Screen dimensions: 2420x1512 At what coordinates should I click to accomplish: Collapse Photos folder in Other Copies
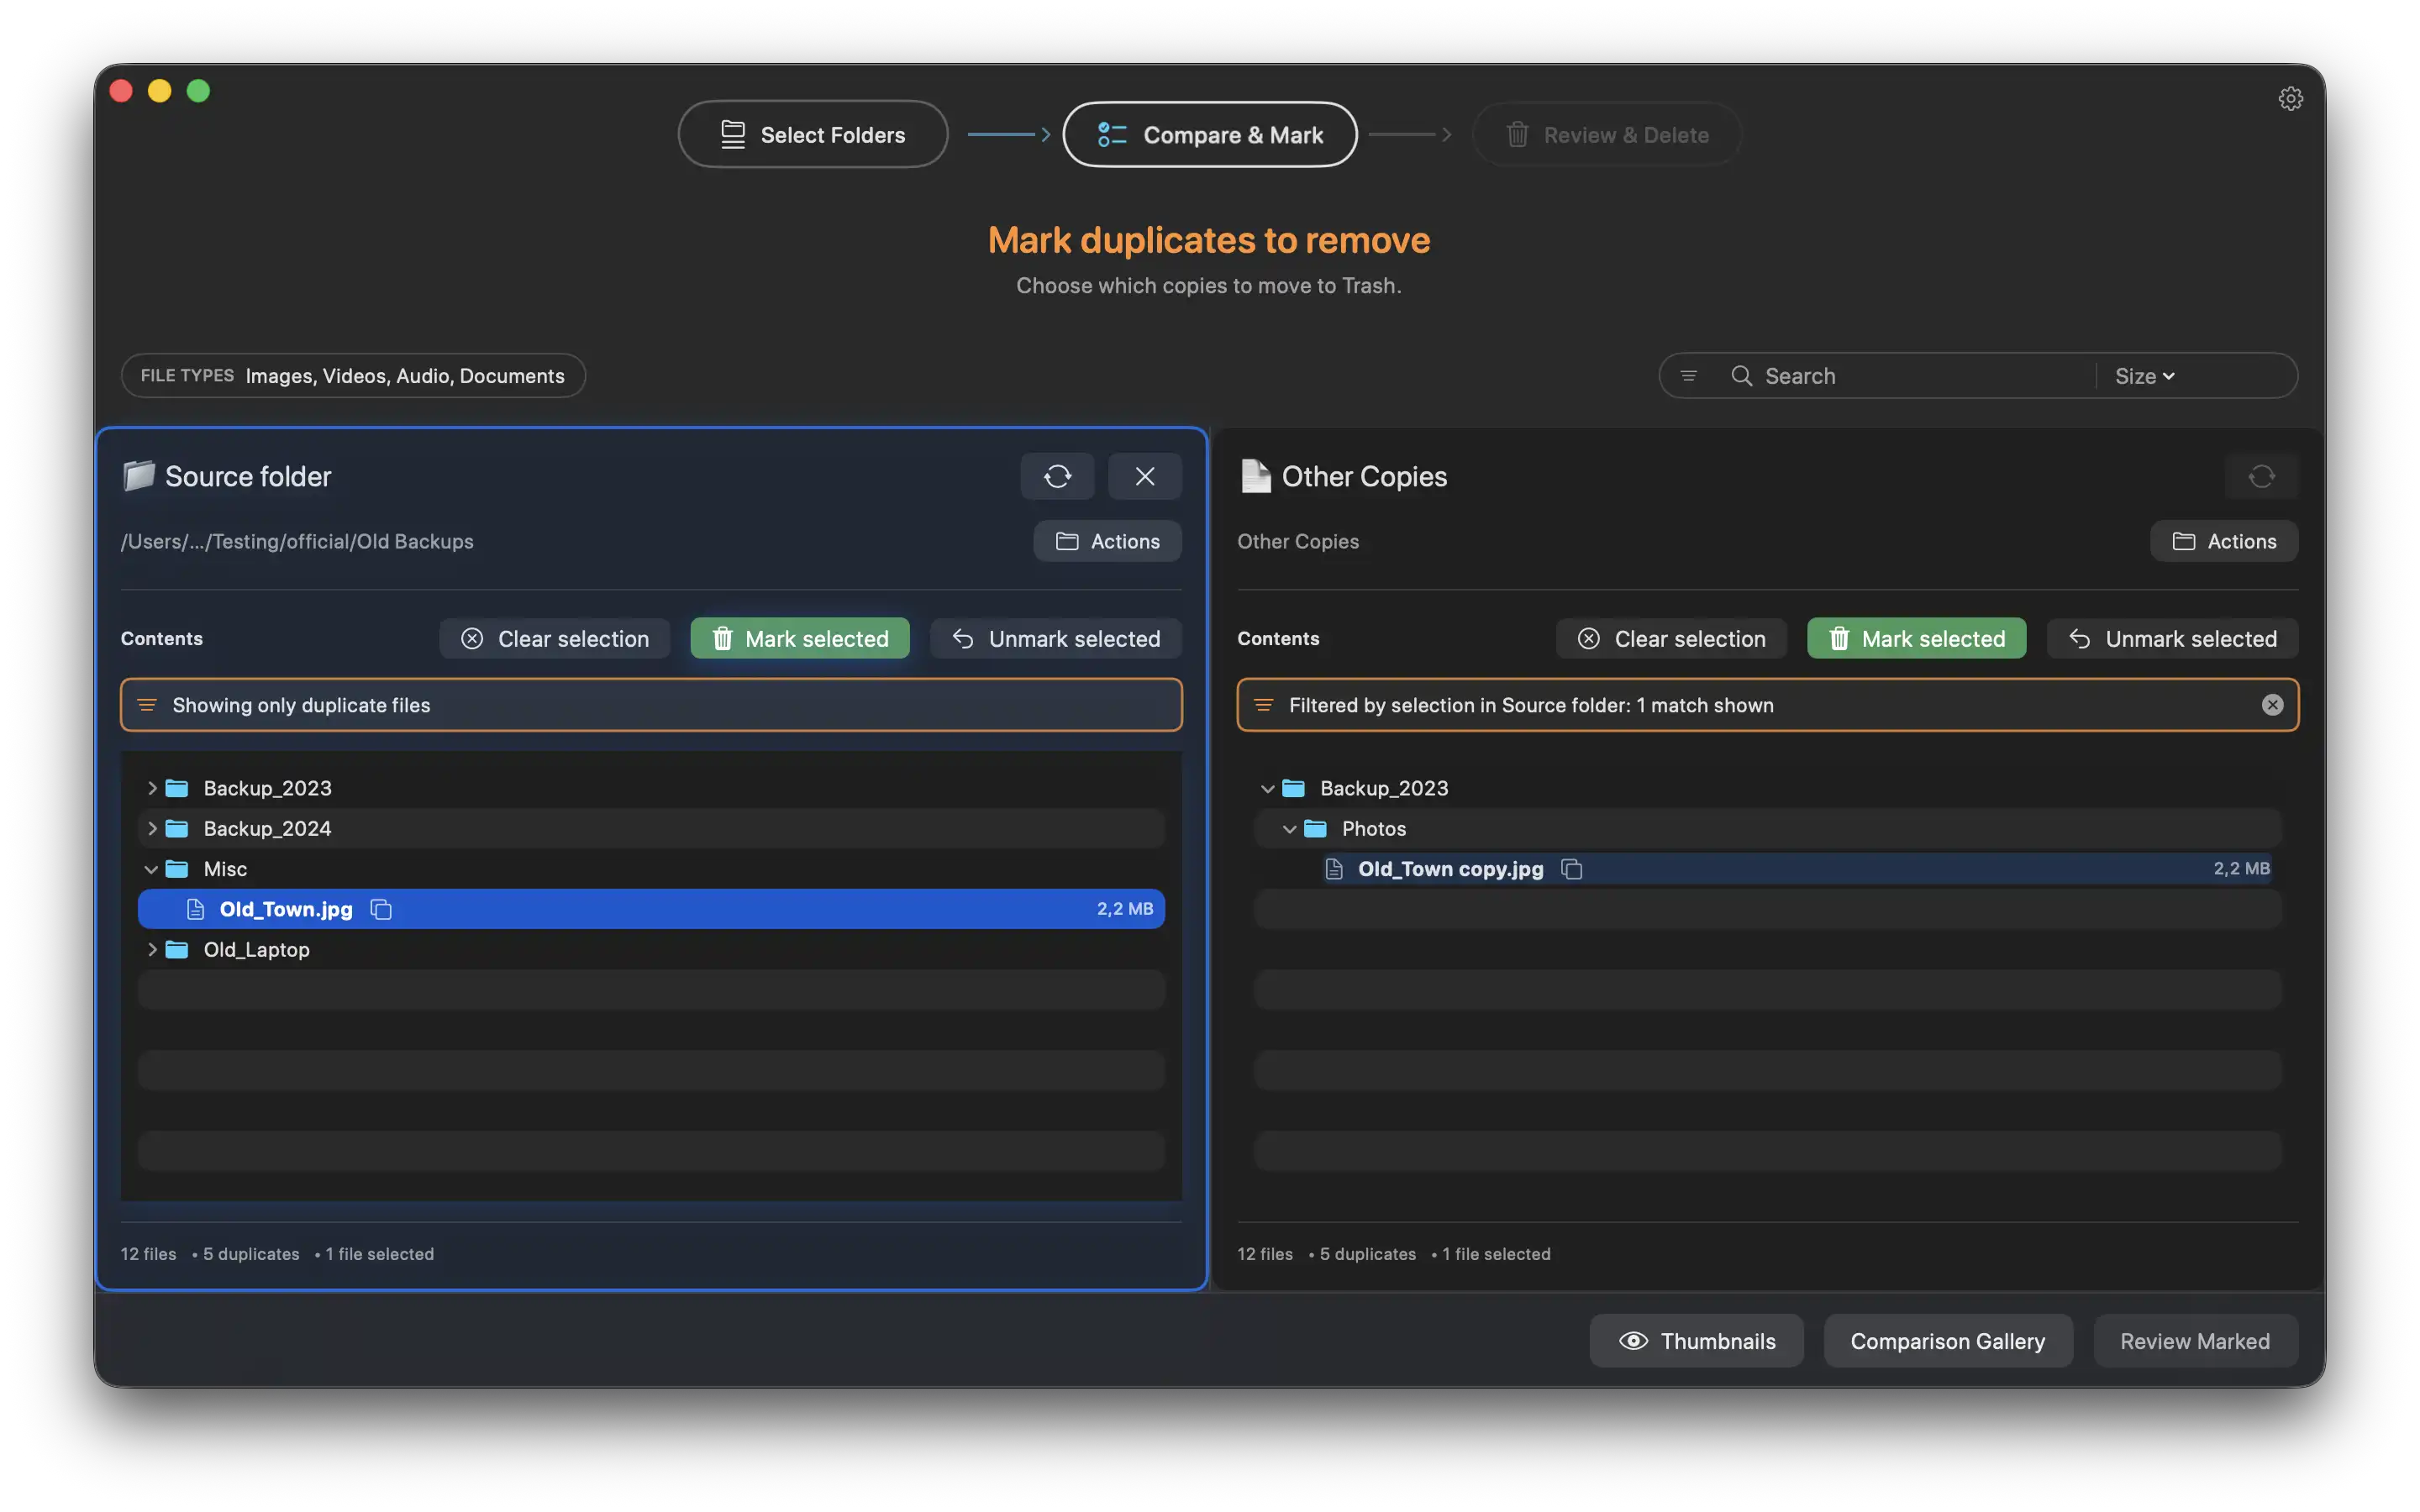pyautogui.click(x=1289, y=829)
